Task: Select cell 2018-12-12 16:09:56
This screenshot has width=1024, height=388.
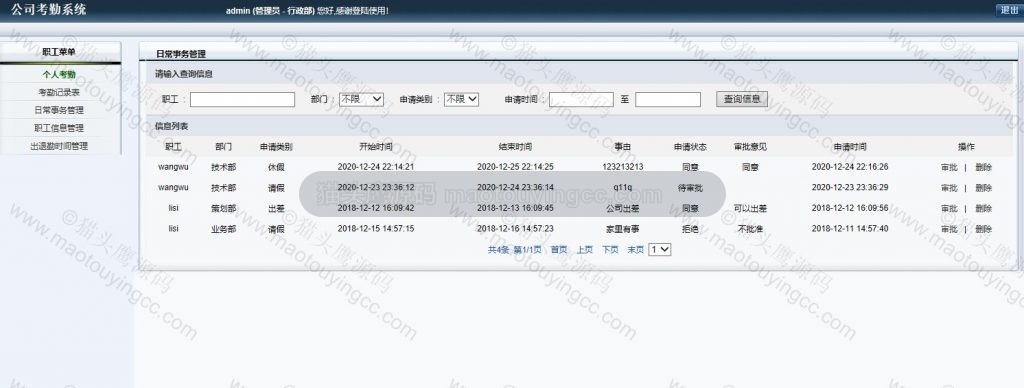Action: [850, 209]
